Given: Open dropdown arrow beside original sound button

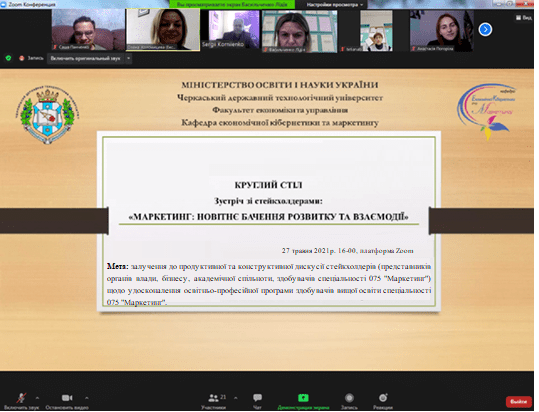Looking at the screenshot, I should (129, 58).
